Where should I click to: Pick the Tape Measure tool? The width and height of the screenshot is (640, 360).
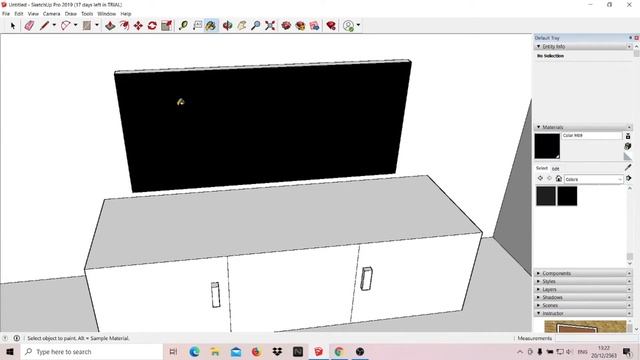[x=183, y=26]
